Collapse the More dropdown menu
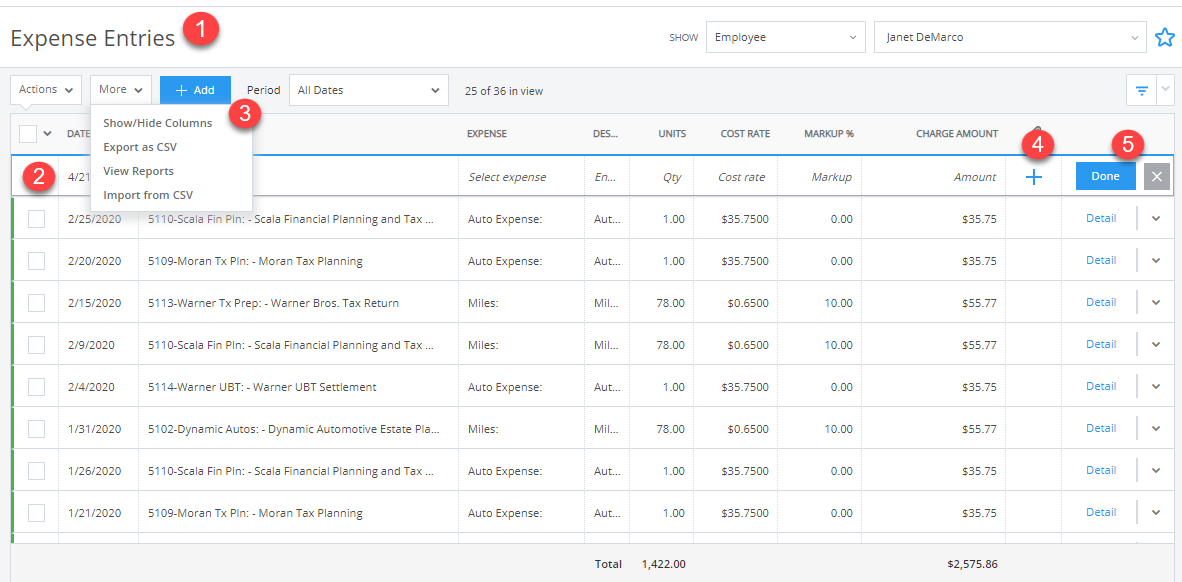This screenshot has width=1182, height=582. [121, 90]
